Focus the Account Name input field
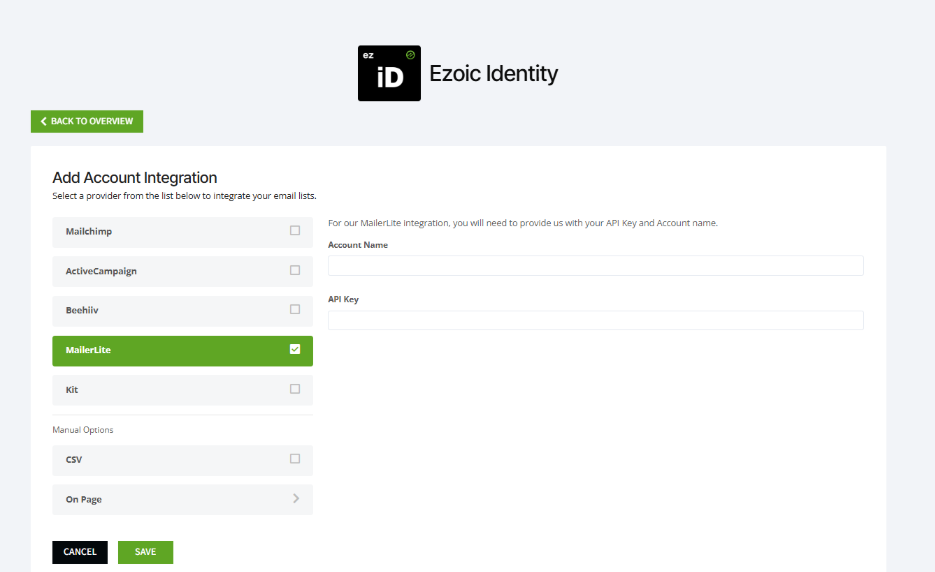 pos(596,265)
